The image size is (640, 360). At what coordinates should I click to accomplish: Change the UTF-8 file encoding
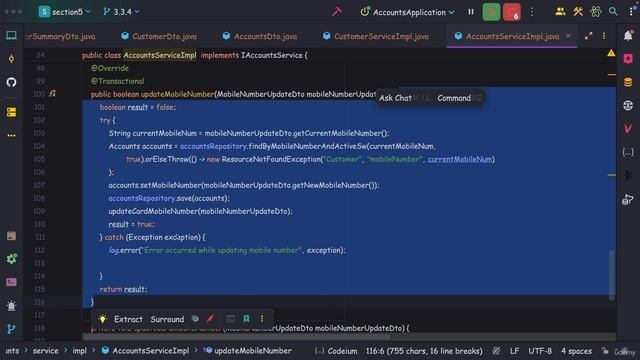(x=540, y=351)
